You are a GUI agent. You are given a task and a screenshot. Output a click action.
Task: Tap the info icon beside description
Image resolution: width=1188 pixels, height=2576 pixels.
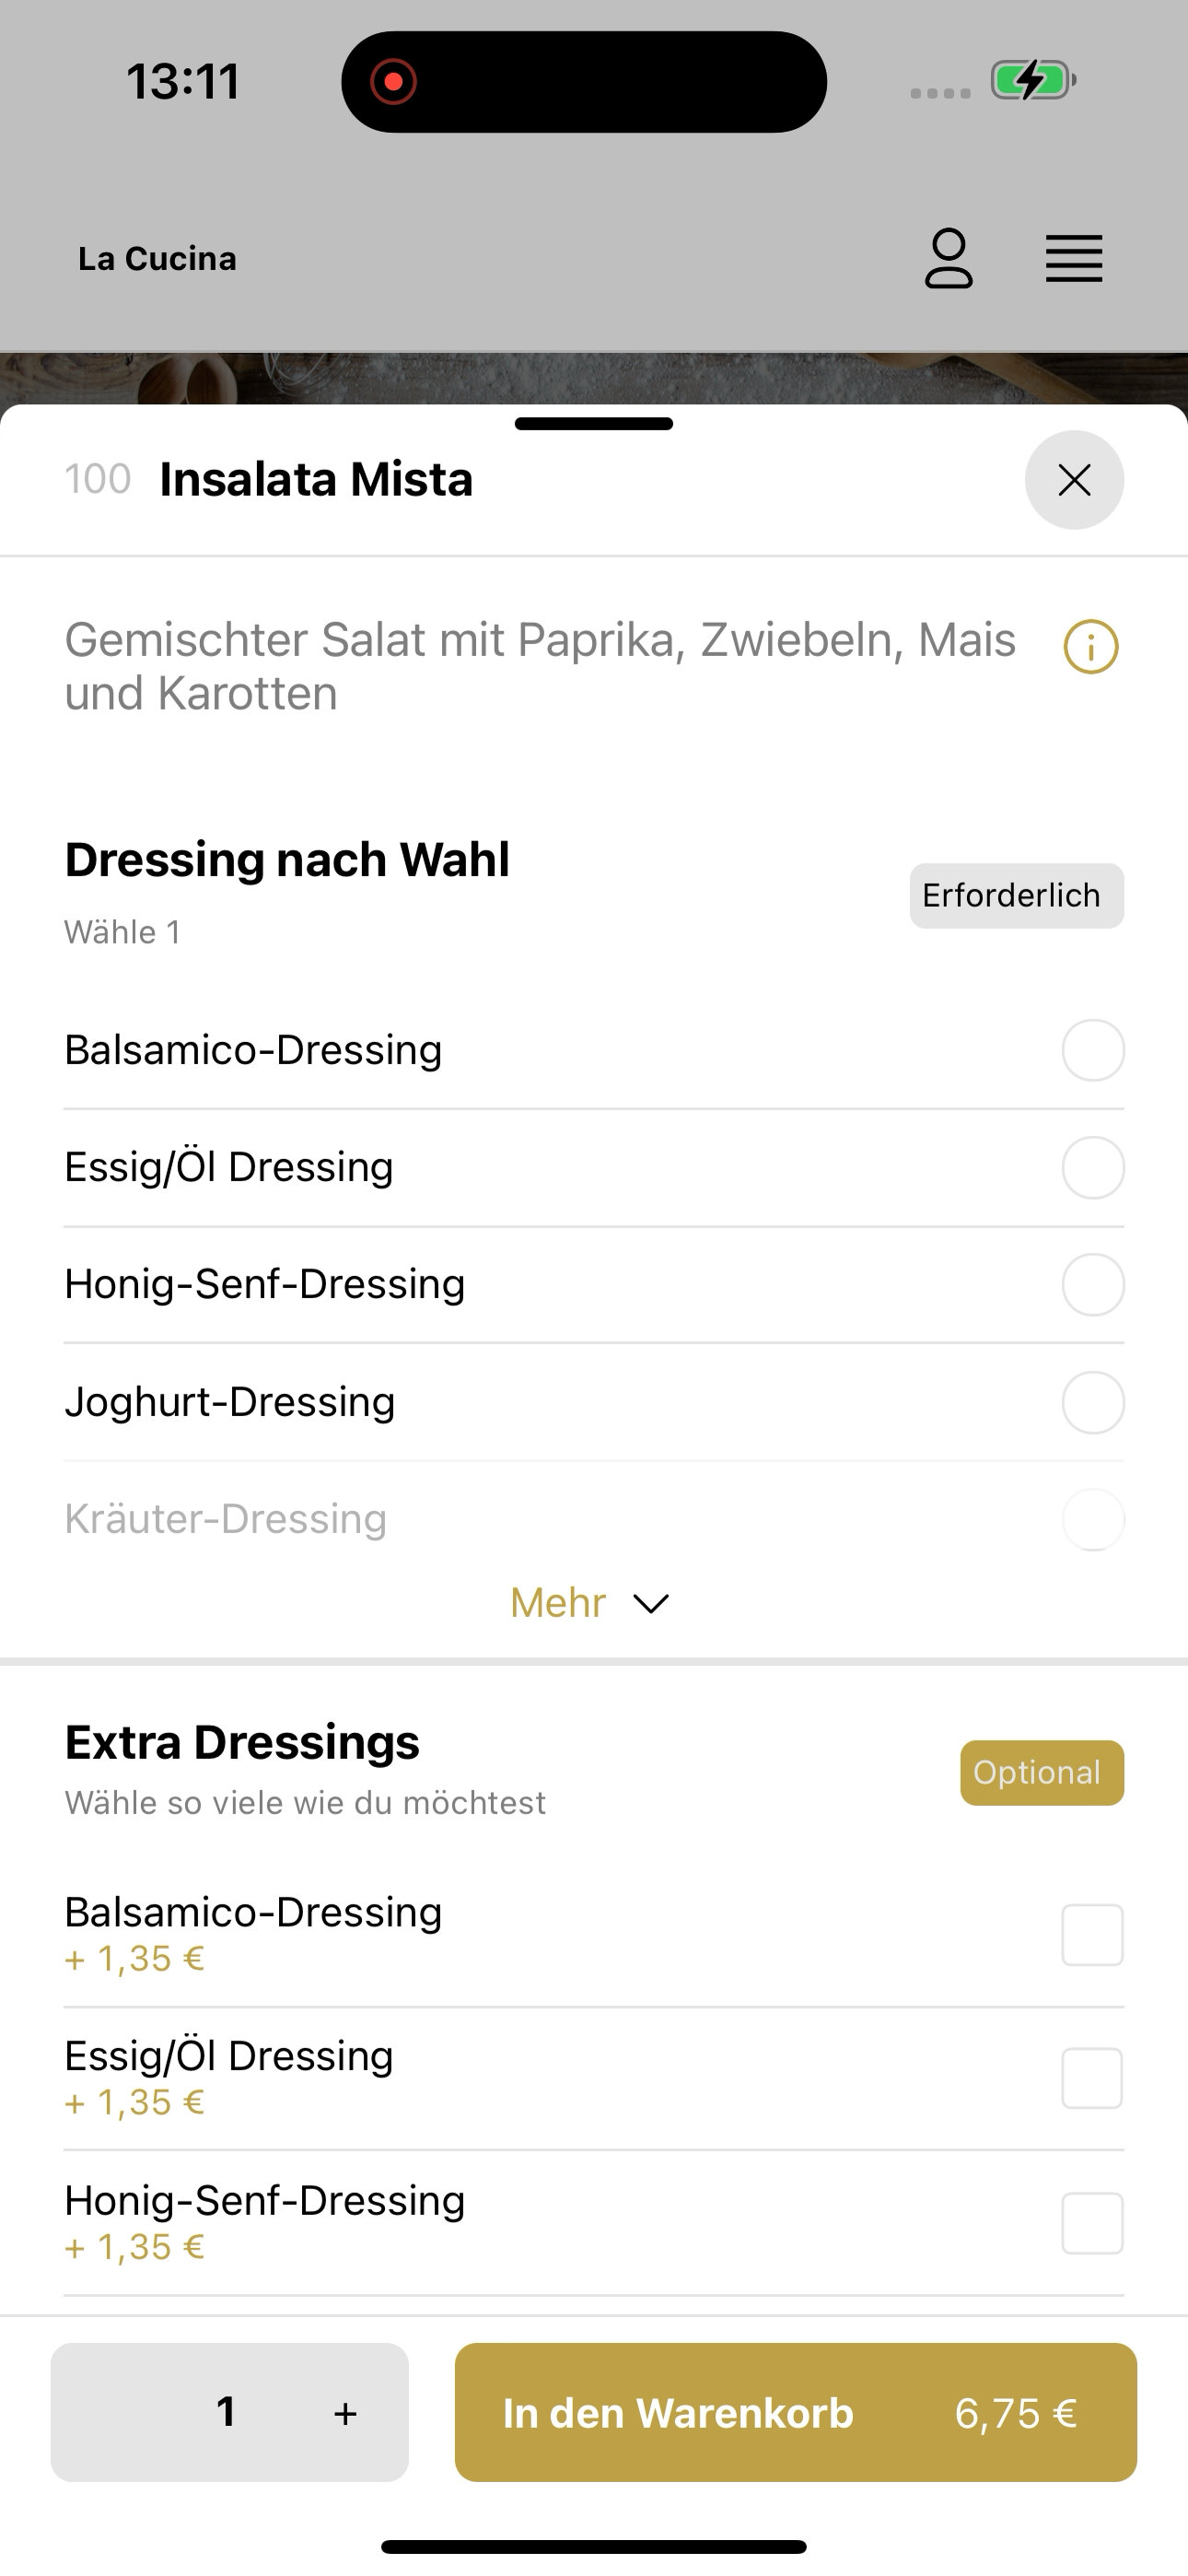1091,647
